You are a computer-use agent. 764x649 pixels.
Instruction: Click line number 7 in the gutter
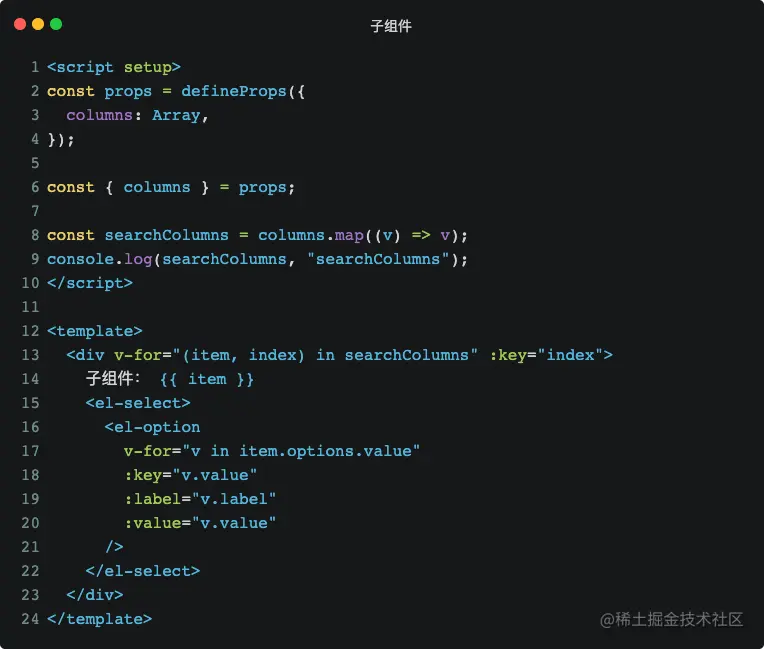coord(35,211)
